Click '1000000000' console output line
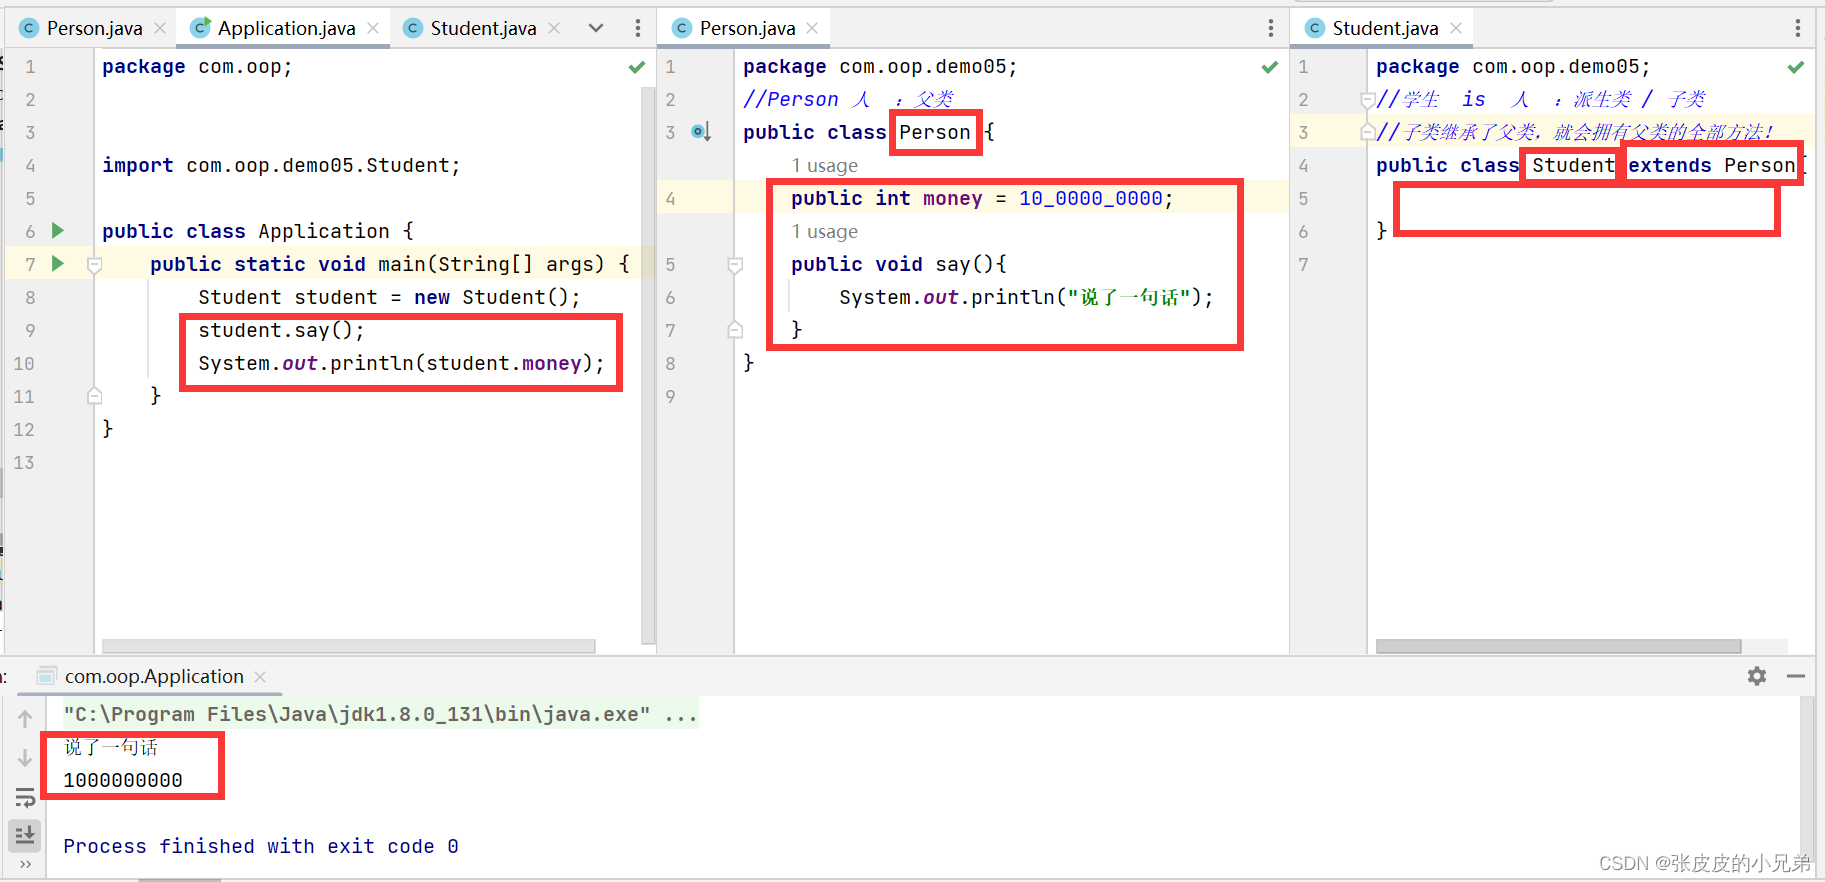The image size is (1825, 882). click(123, 780)
